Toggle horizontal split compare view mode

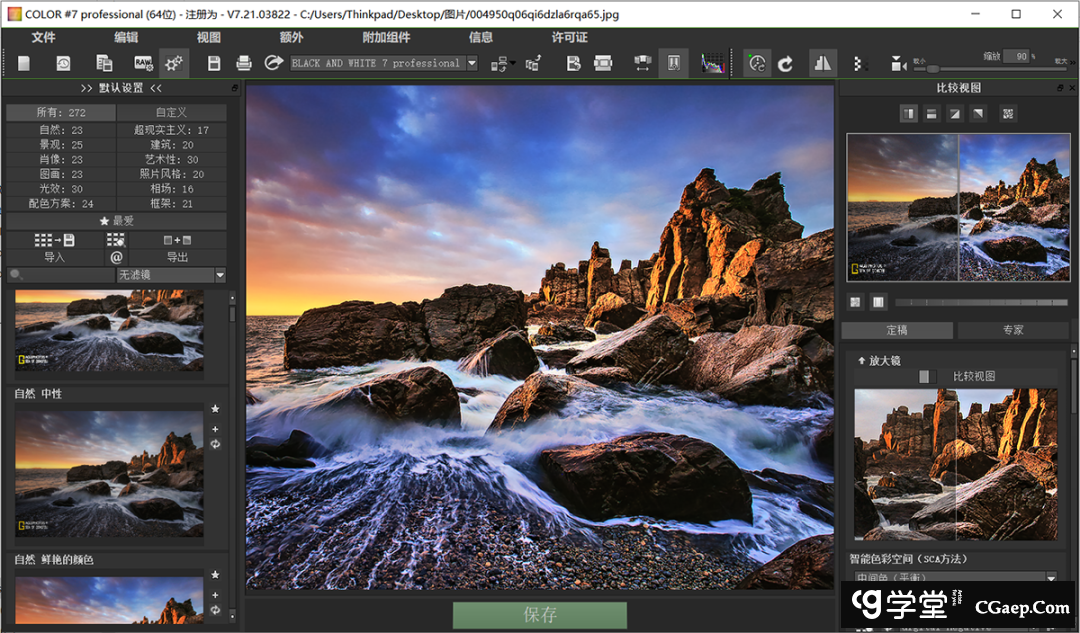(931, 113)
